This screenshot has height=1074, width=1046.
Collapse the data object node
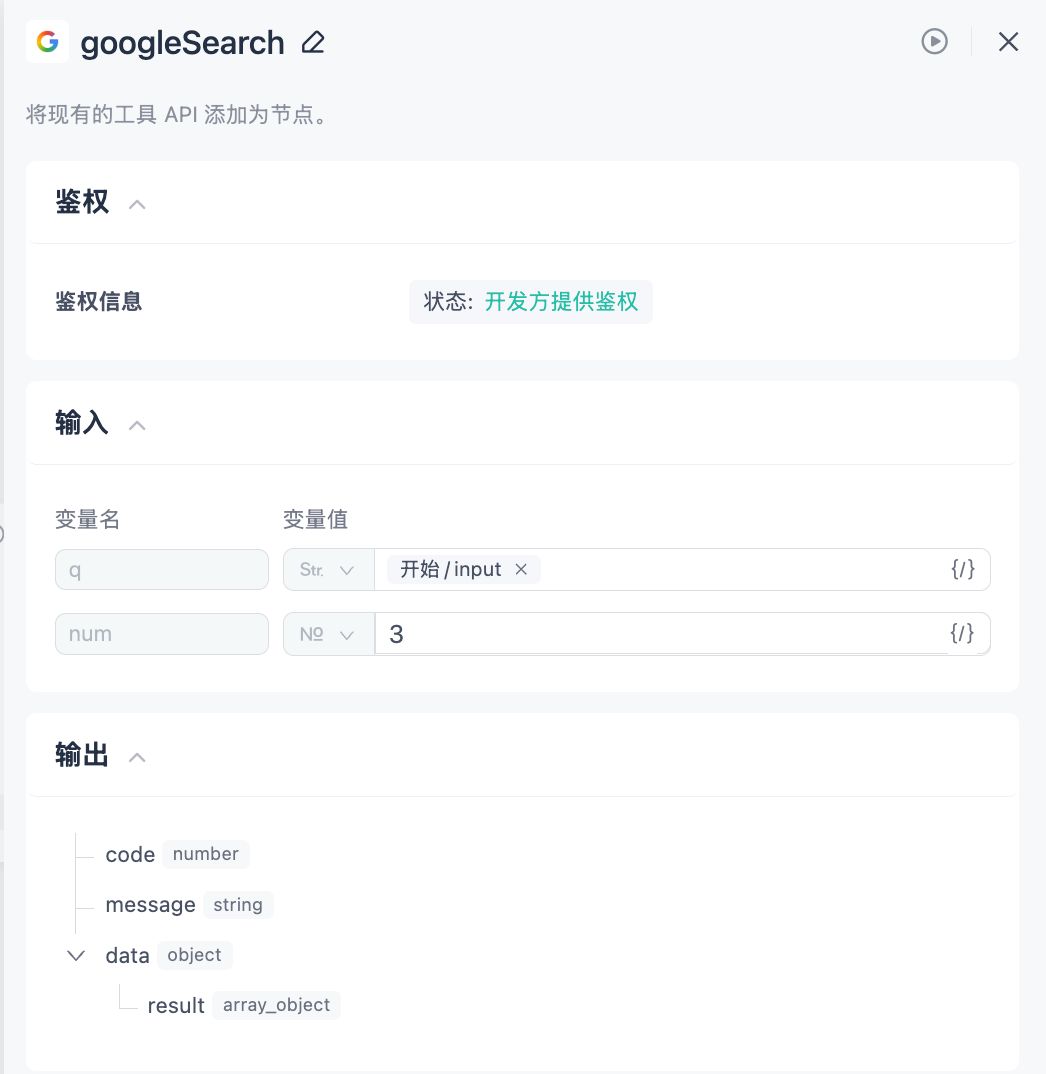tap(76, 955)
